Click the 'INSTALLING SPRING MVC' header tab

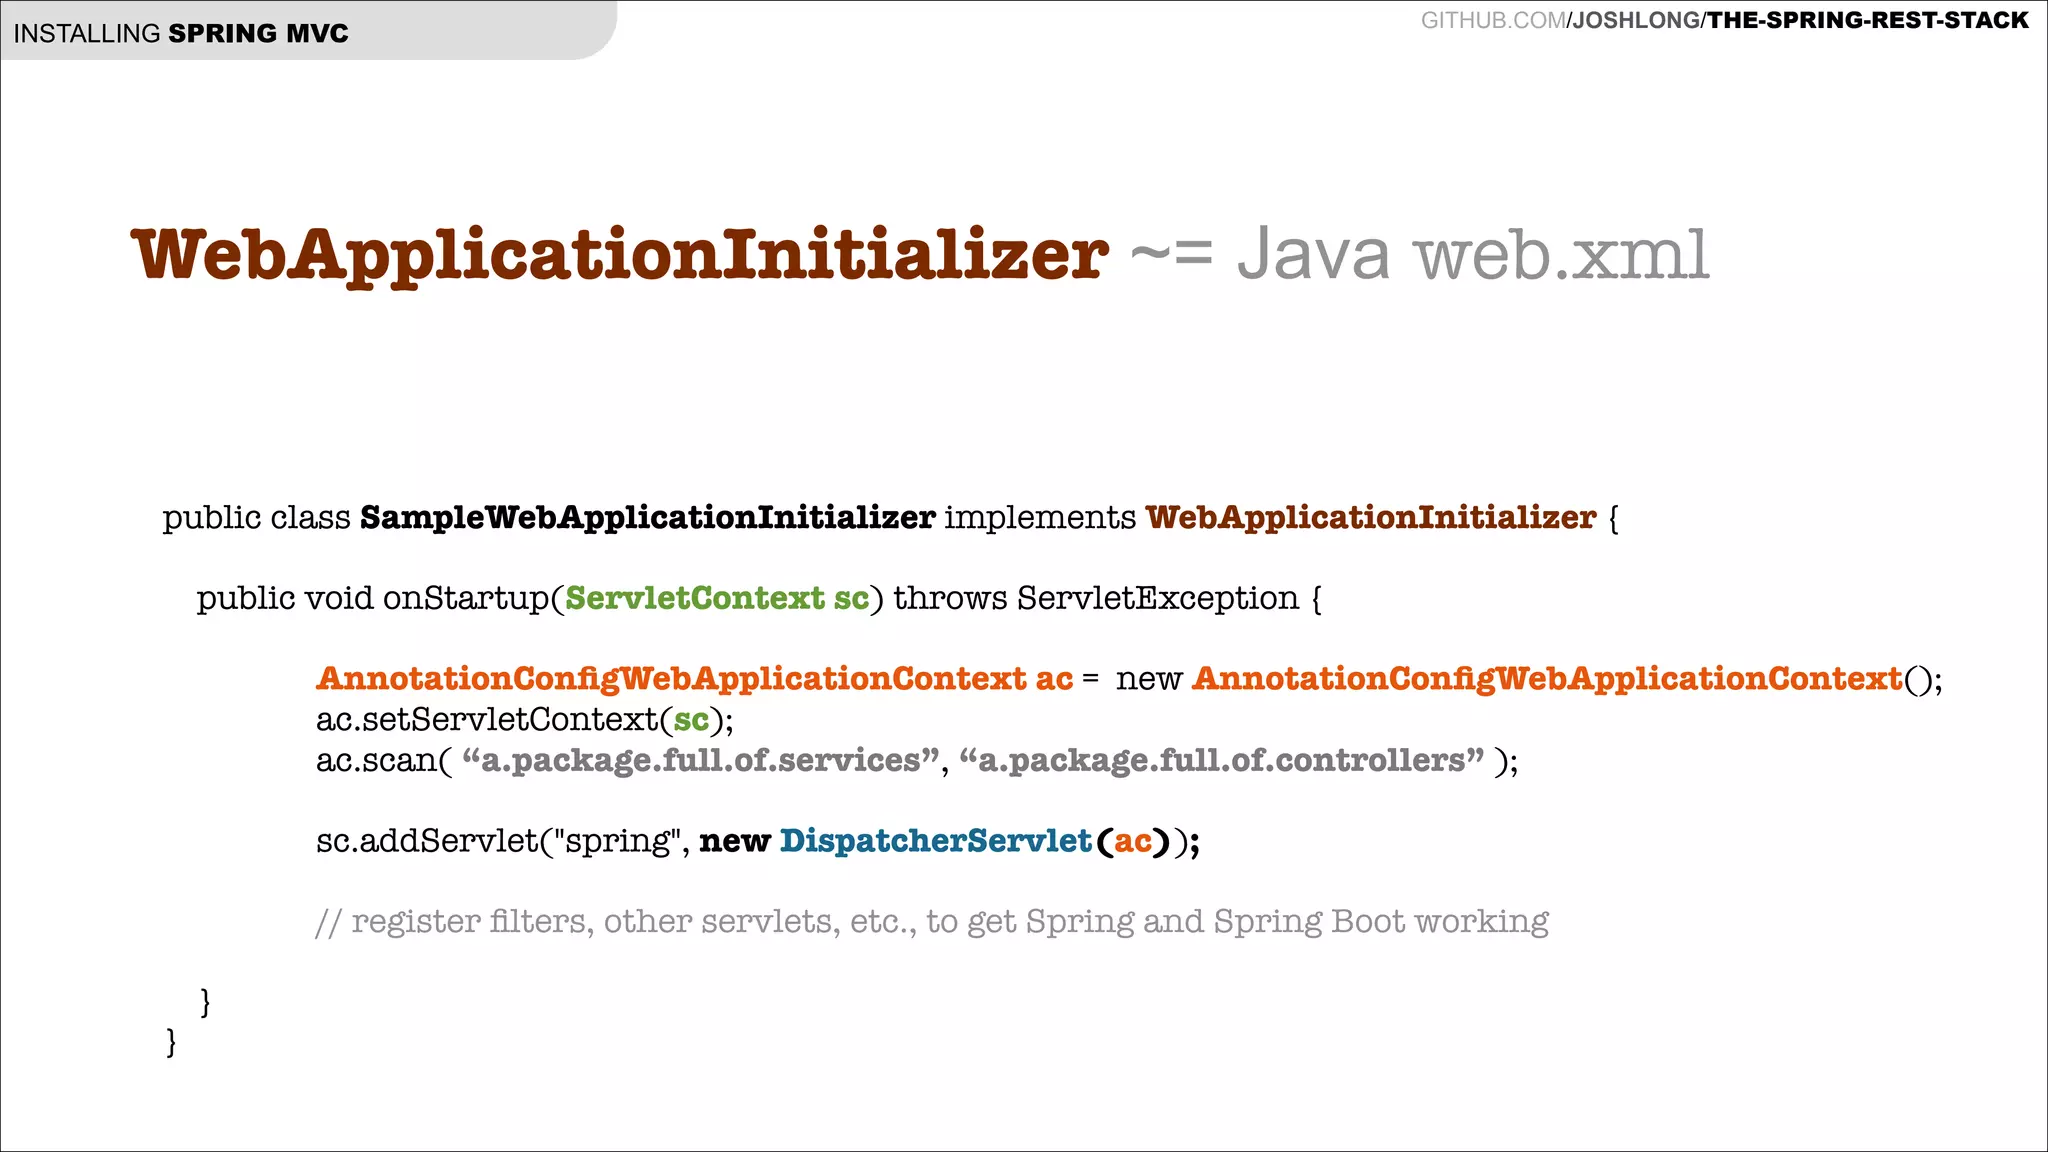point(181,33)
